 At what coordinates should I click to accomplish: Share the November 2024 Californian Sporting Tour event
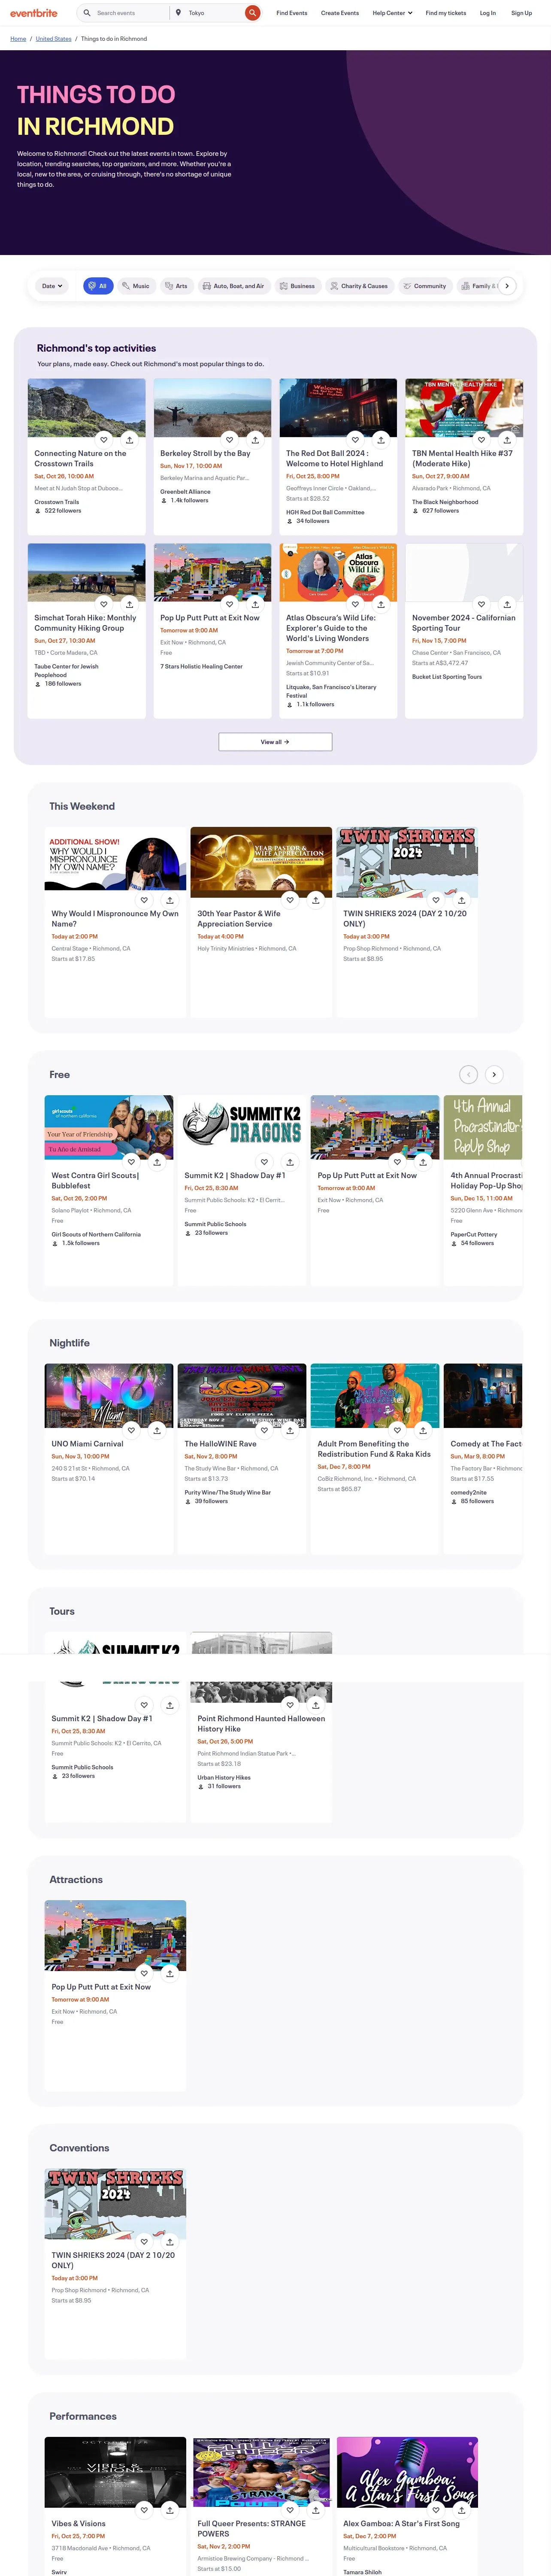507,604
